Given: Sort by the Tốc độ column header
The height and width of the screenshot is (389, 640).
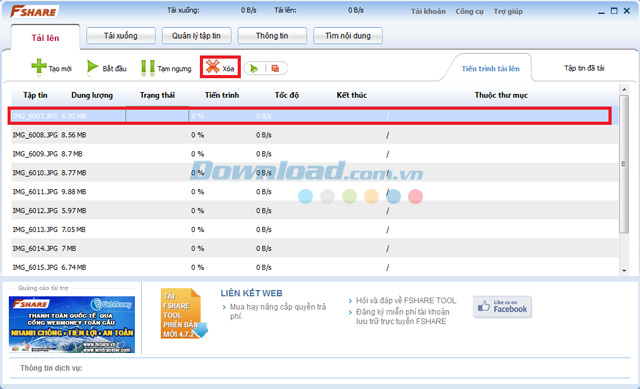Looking at the screenshot, I should pyautogui.click(x=287, y=95).
